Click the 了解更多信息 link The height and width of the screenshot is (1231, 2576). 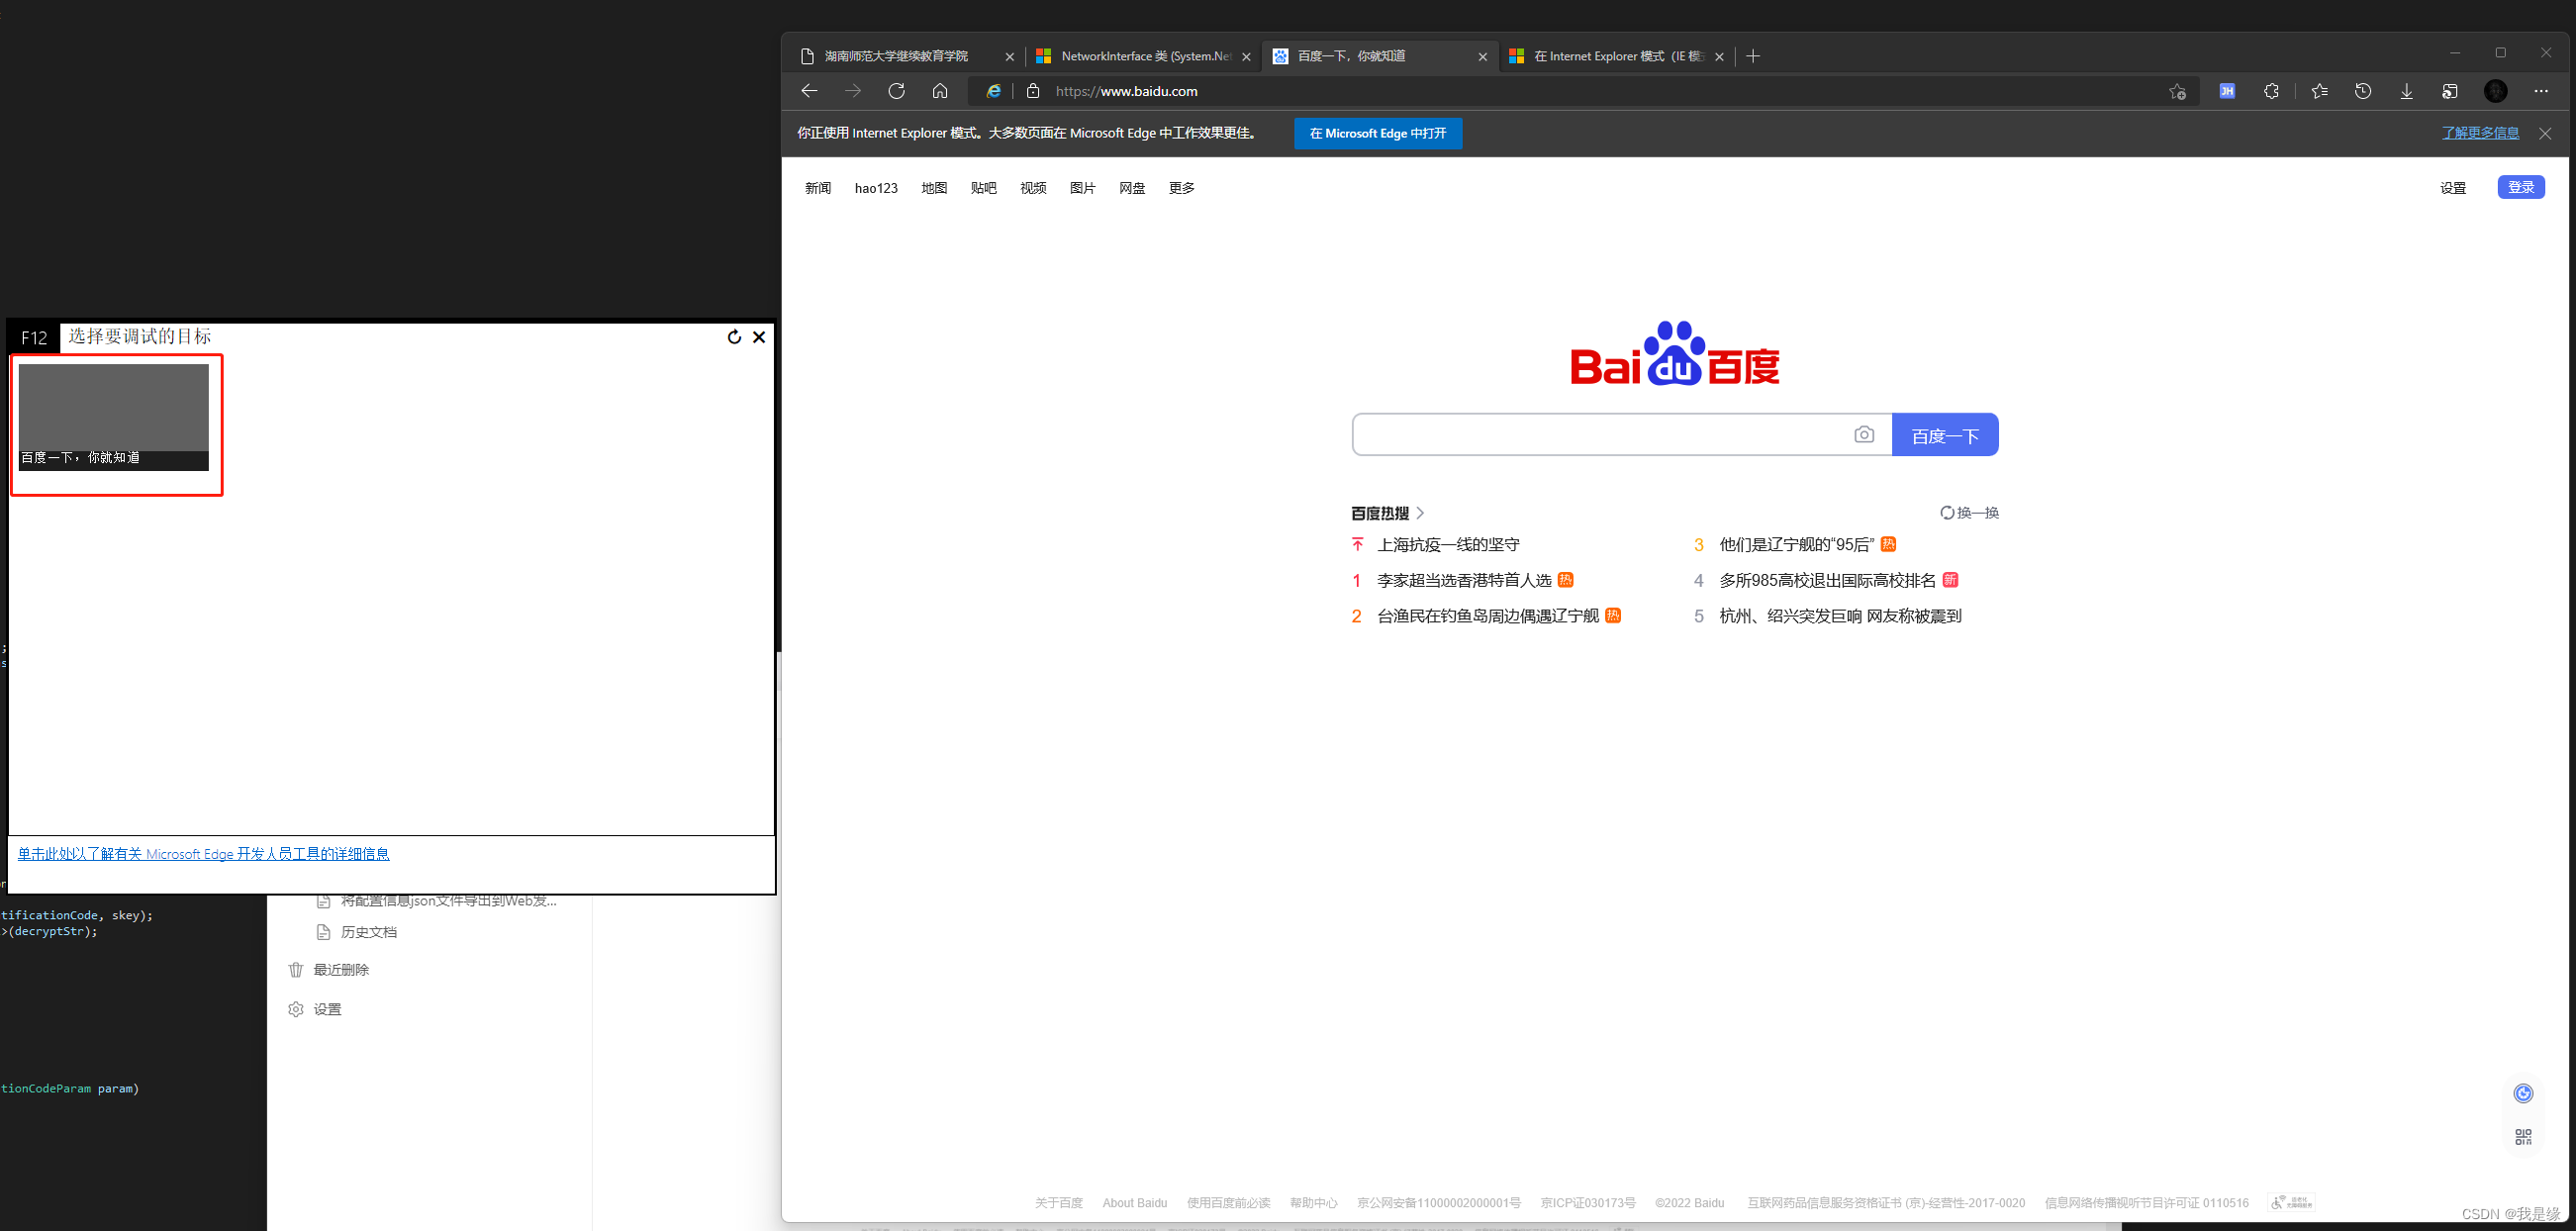pos(2480,133)
